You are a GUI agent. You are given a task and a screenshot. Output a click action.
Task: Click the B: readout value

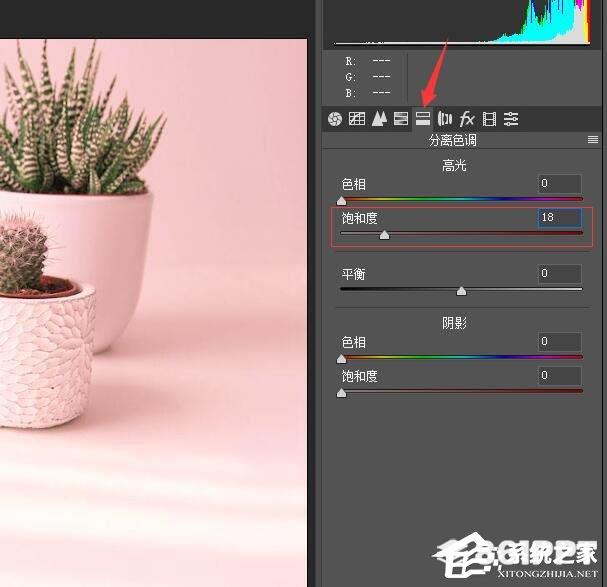click(381, 93)
